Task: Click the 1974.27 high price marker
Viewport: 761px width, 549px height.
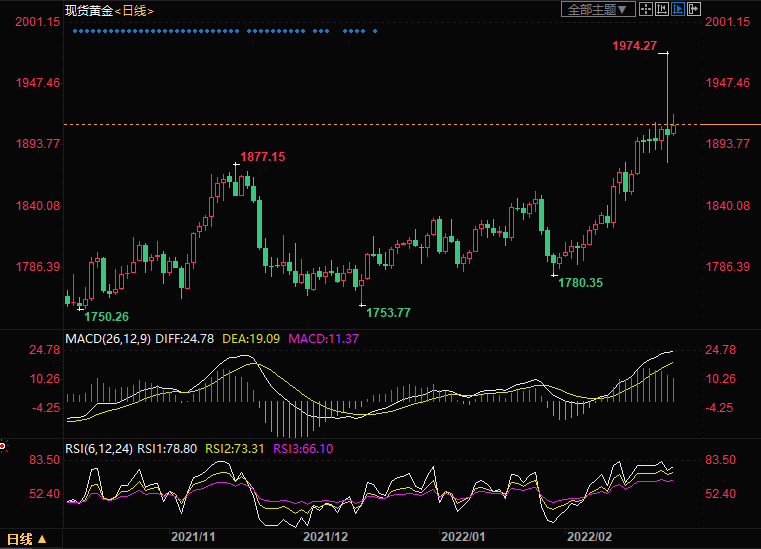Action: [634, 46]
